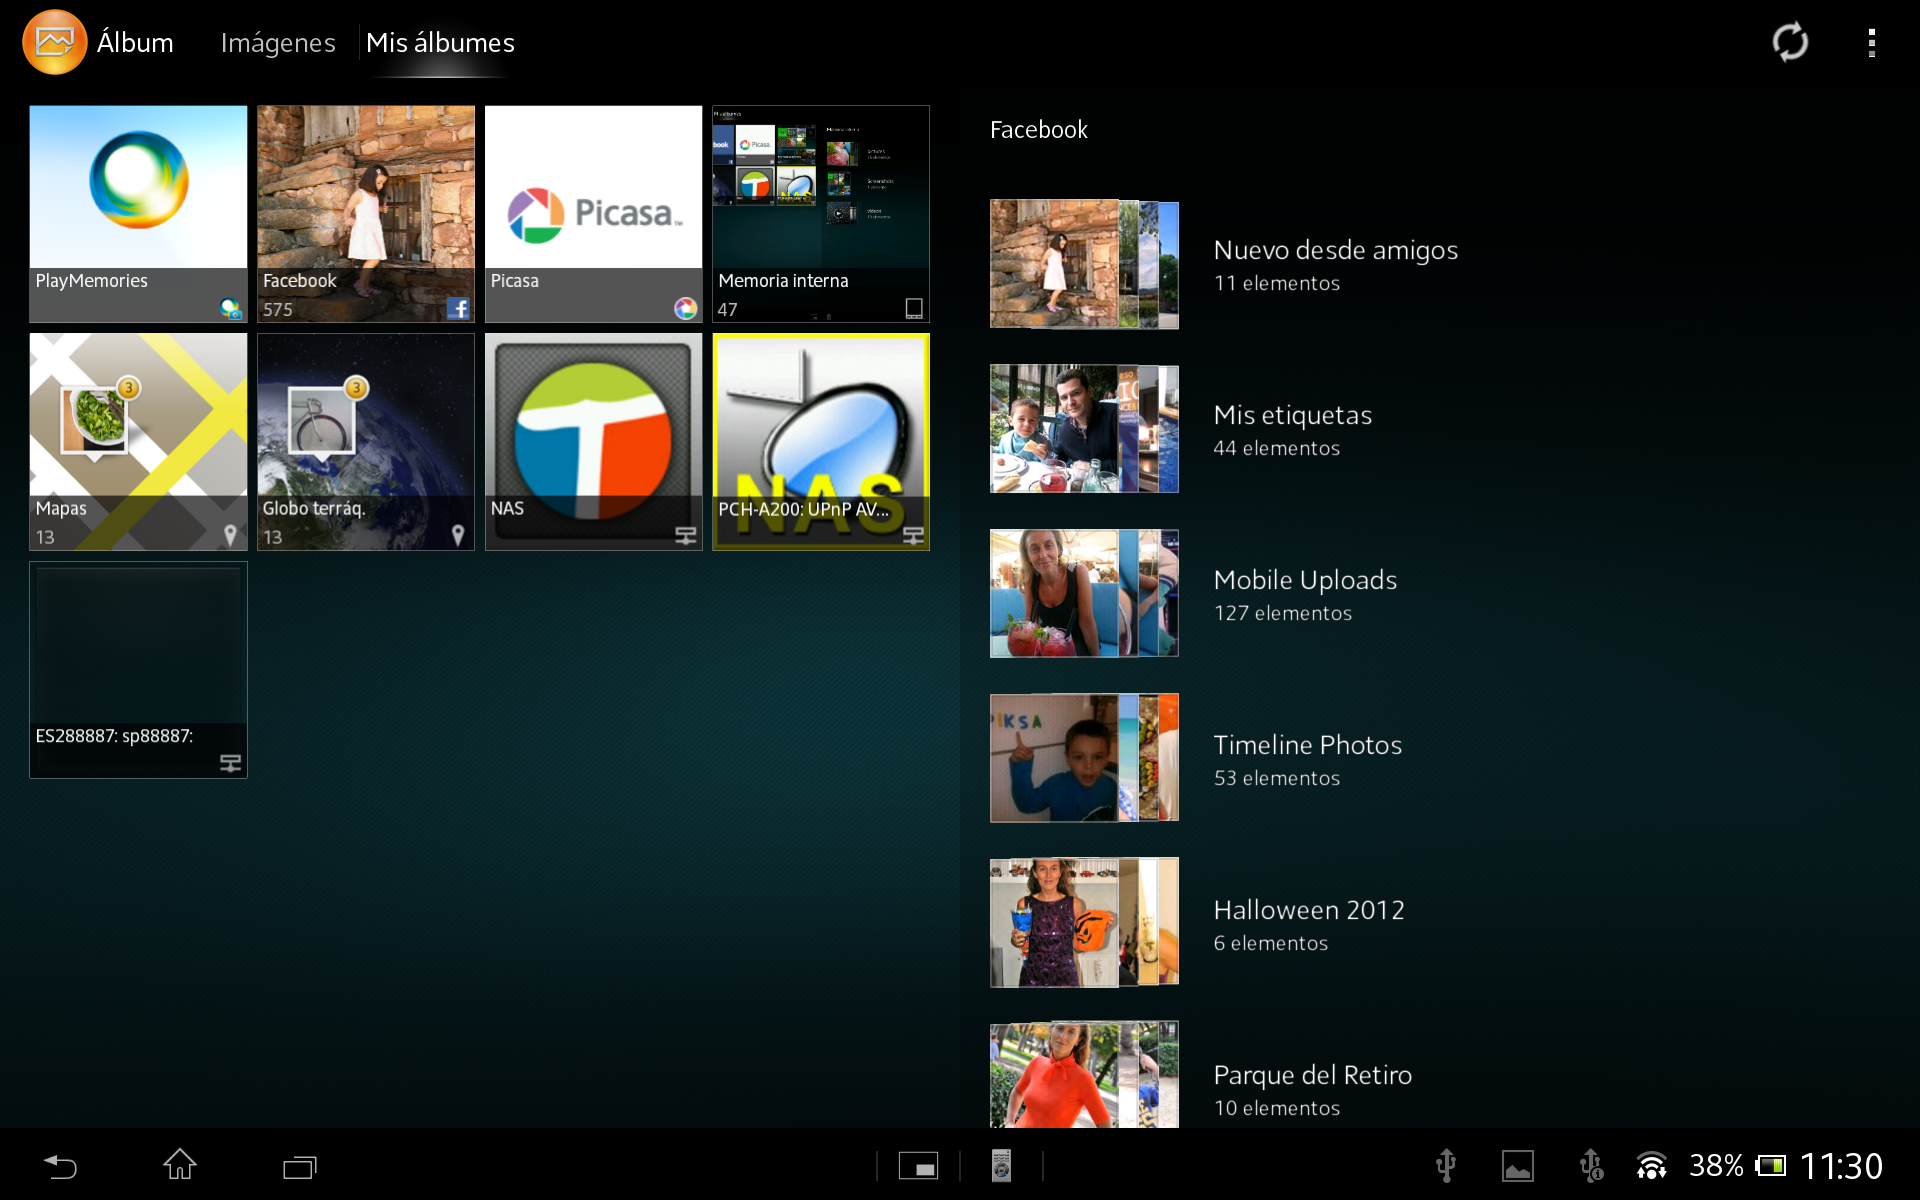The height and width of the screenshot is (1200, 1920).
Task: Tap the Wi-Fi status icon
Action: click(1651, 1166)
